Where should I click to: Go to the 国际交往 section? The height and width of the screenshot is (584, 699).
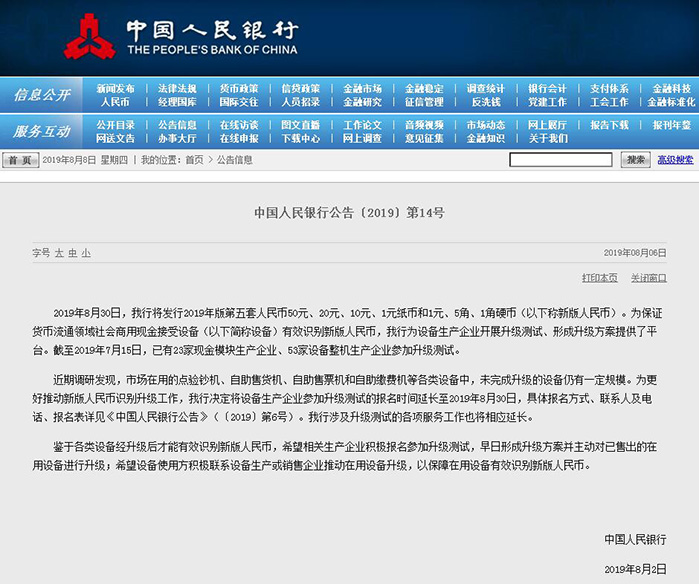pyautogui.click(x=239, y=102)
